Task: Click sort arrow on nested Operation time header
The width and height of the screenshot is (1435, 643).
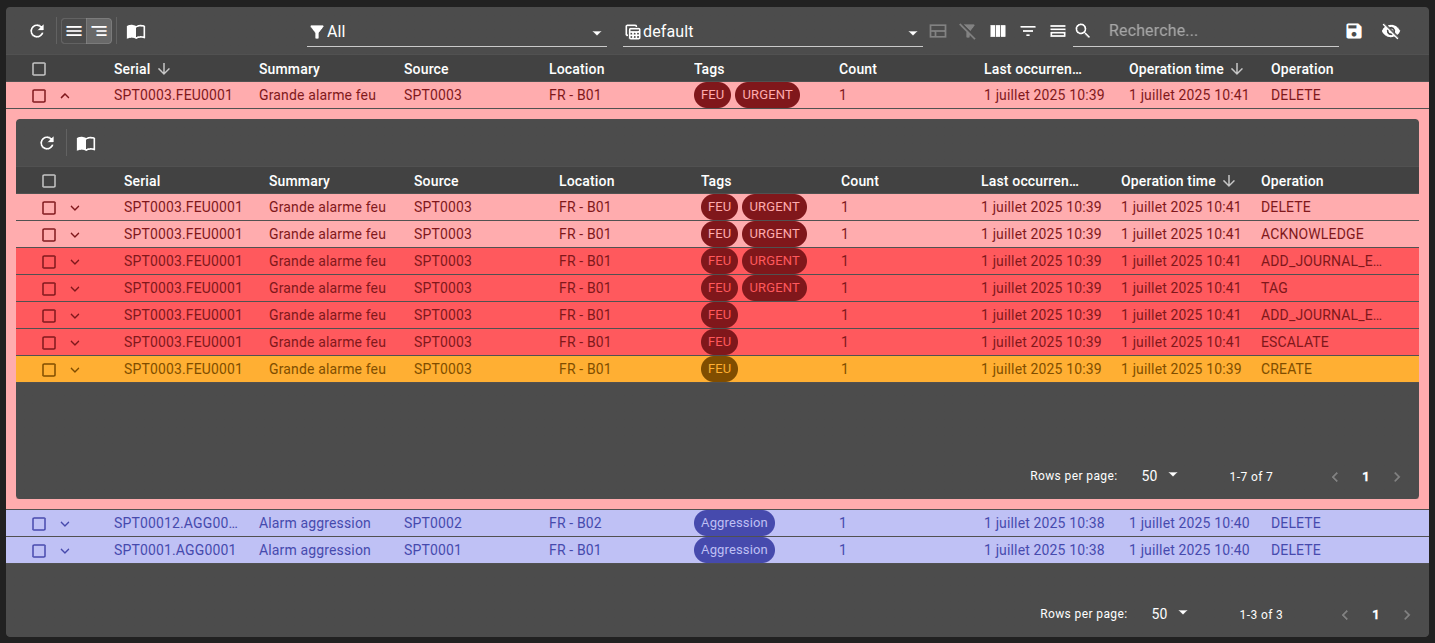Action: point(1229,181)
